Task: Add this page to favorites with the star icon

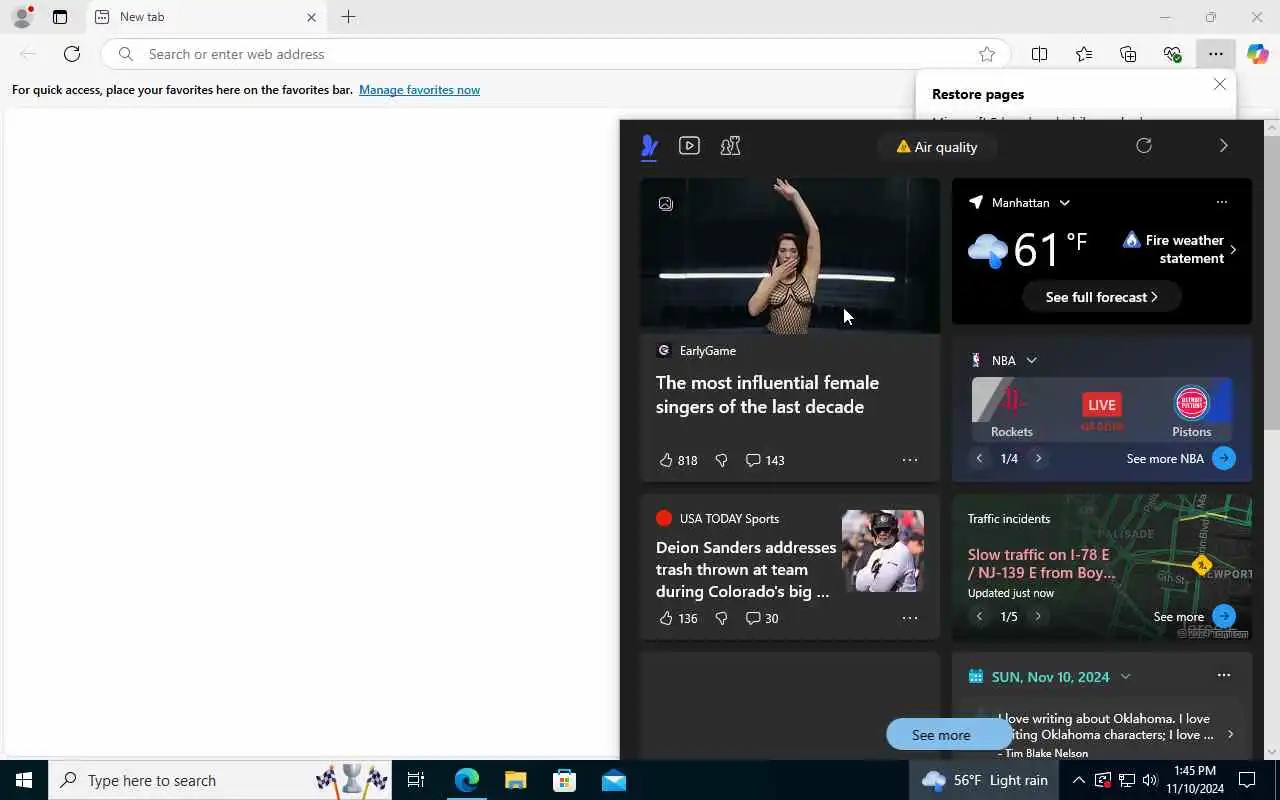Action: [x=987, y=54]
